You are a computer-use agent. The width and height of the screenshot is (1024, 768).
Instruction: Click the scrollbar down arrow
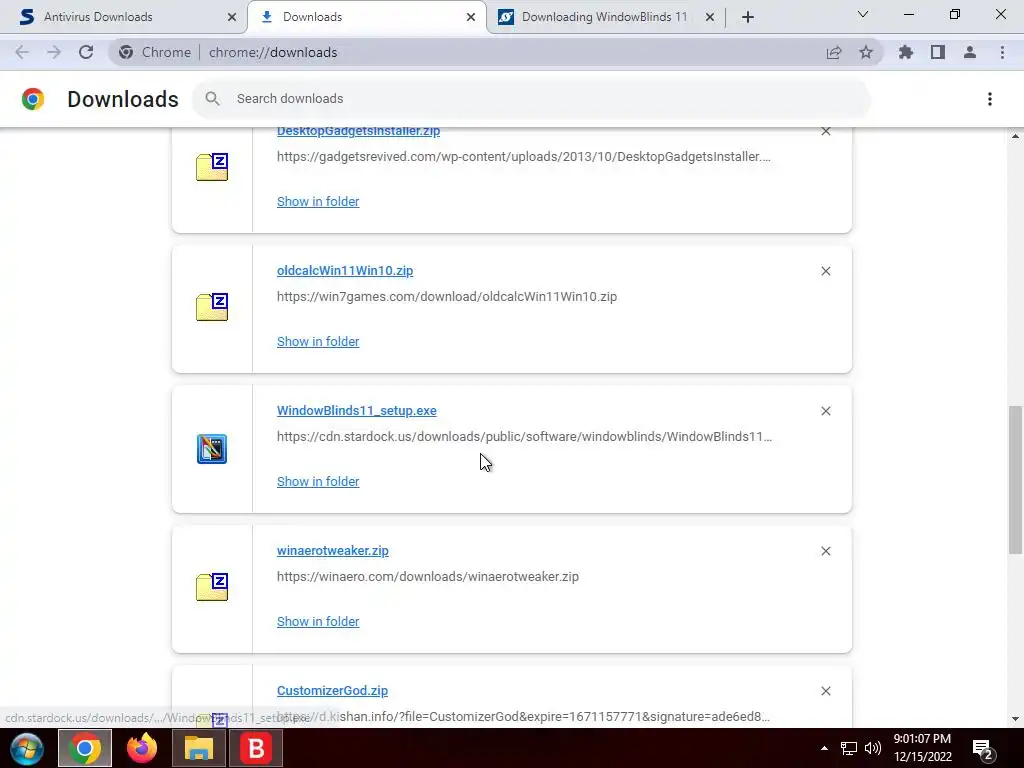[x=1015, y=719]
